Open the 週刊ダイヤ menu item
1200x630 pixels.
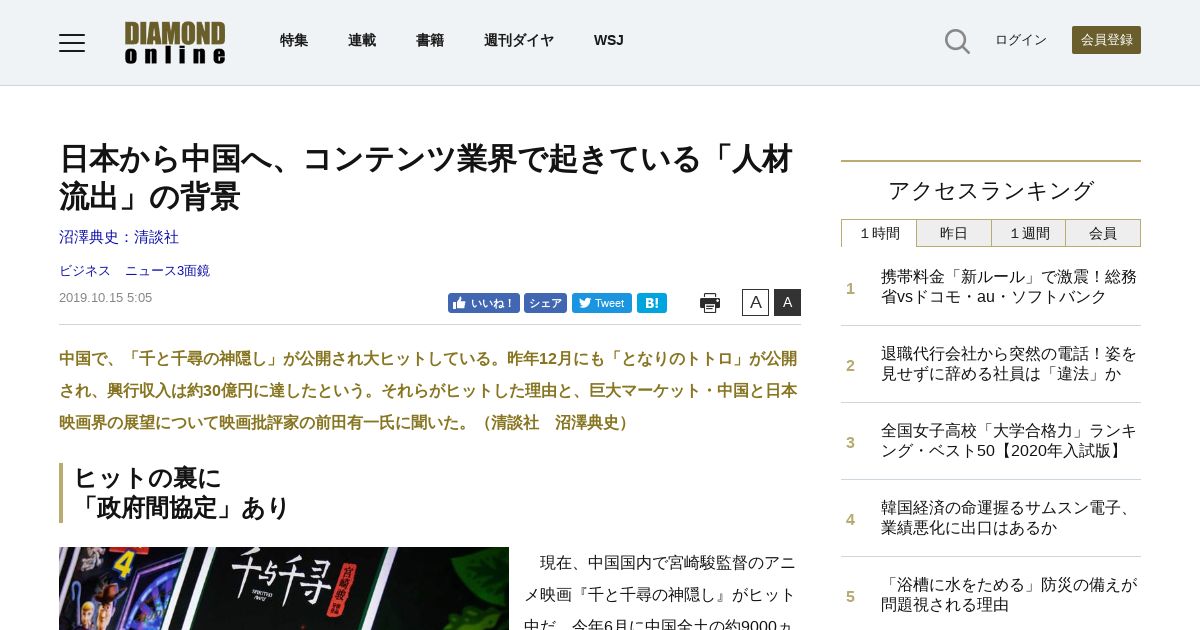pos(519,40)
